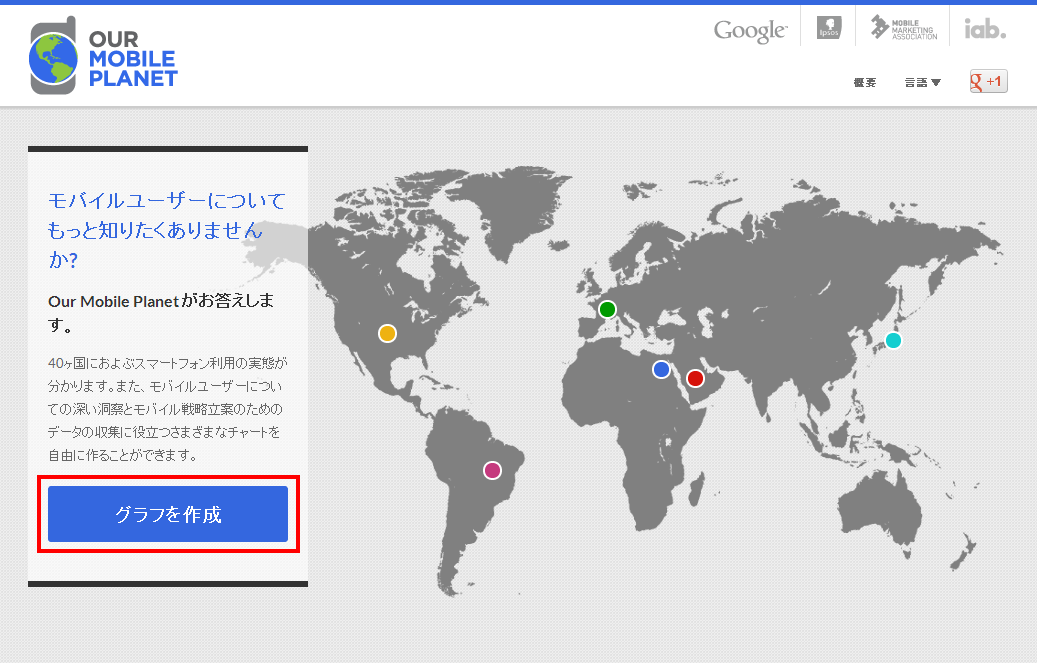Open the Google partner logo
This screenshot has height=663, width=1037.
click(750, 30)
